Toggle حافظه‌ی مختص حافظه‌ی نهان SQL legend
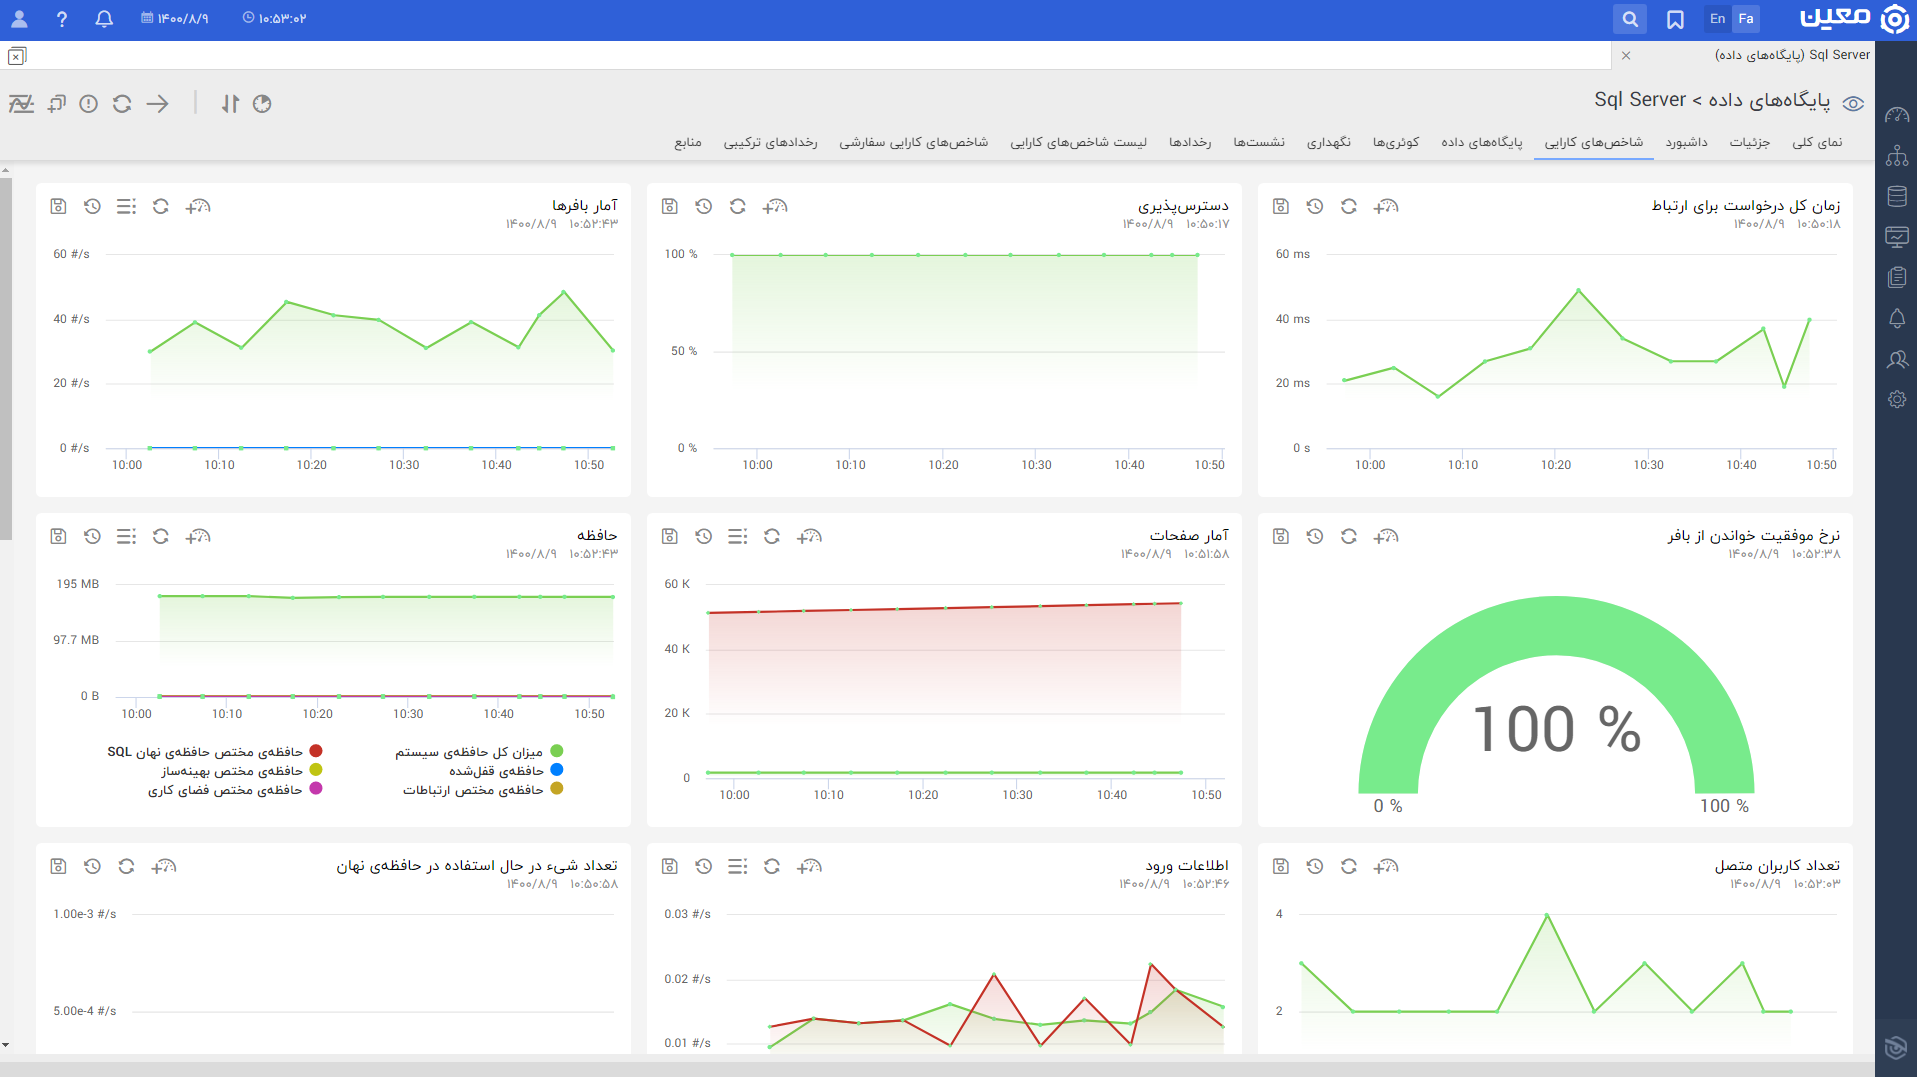The image size is (1917, 1077). pyautogui.click(x=215, y=751)
